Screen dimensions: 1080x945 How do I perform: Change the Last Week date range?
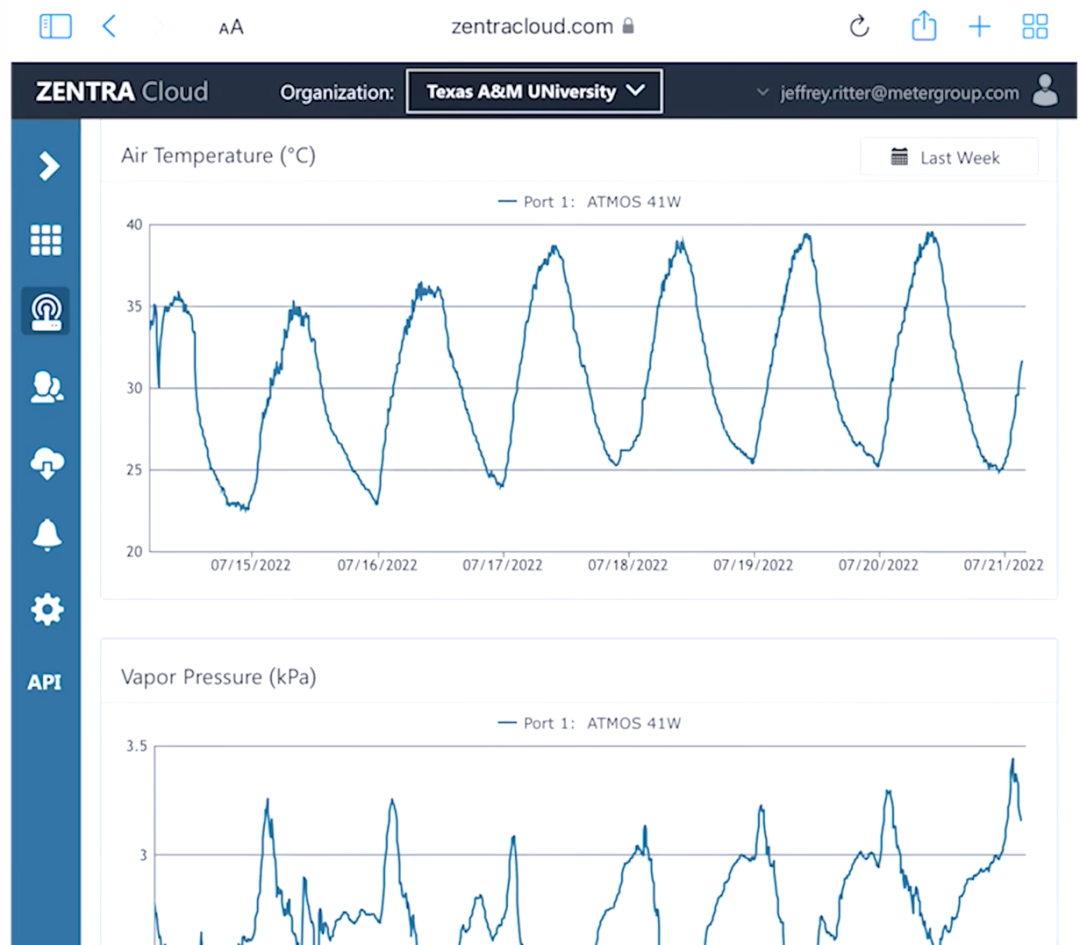pyautogui.click(x=948, y=157)
